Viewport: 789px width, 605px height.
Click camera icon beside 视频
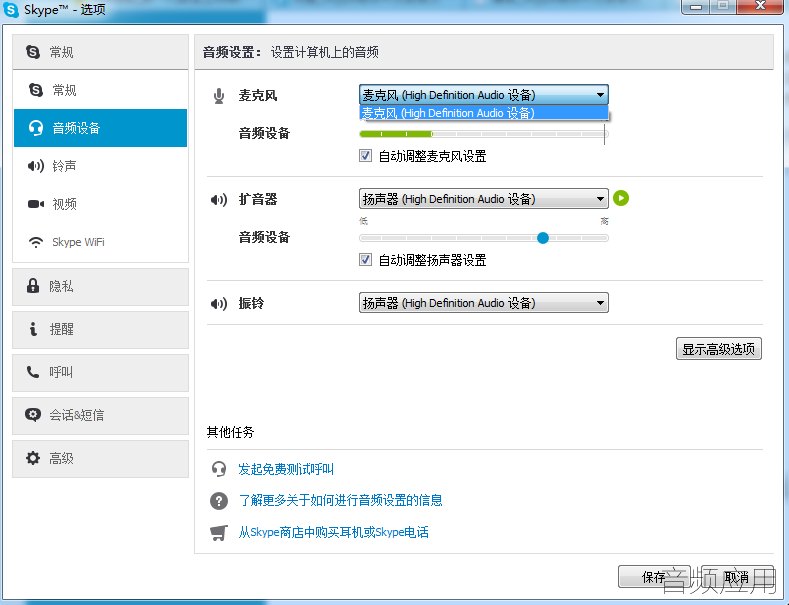(36, 204)
